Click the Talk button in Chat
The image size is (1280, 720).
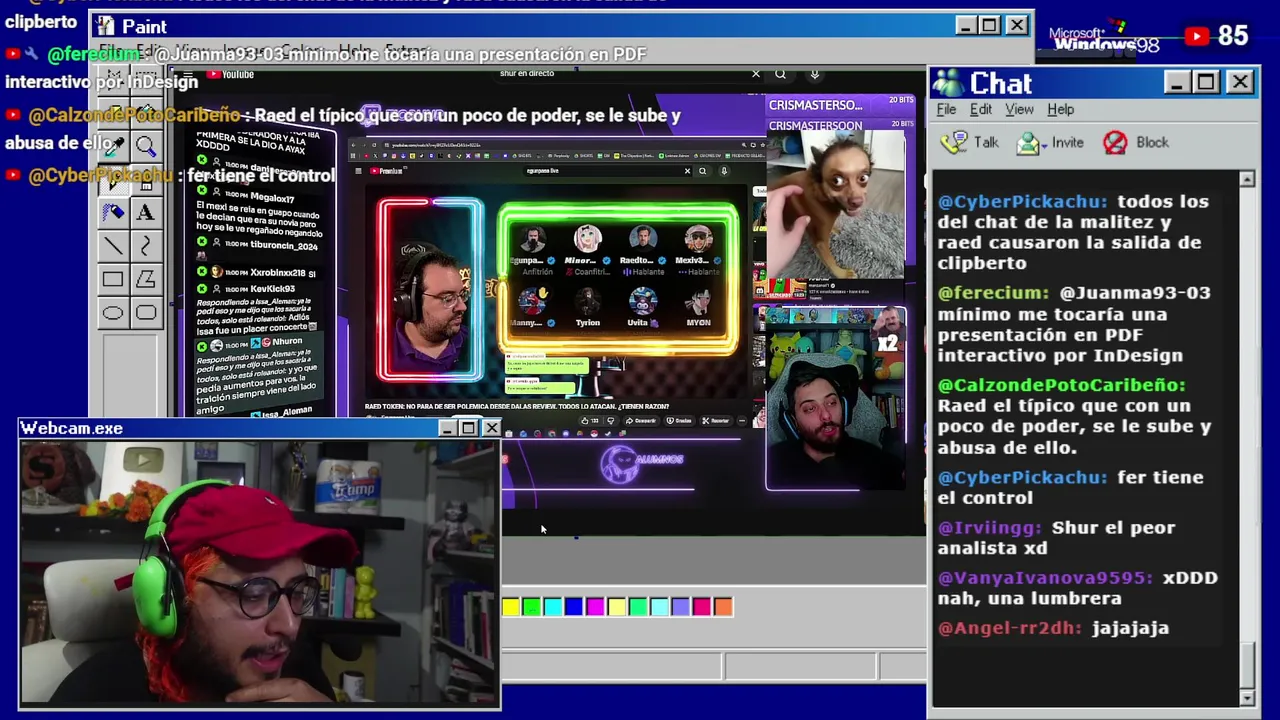pos(971,142)
